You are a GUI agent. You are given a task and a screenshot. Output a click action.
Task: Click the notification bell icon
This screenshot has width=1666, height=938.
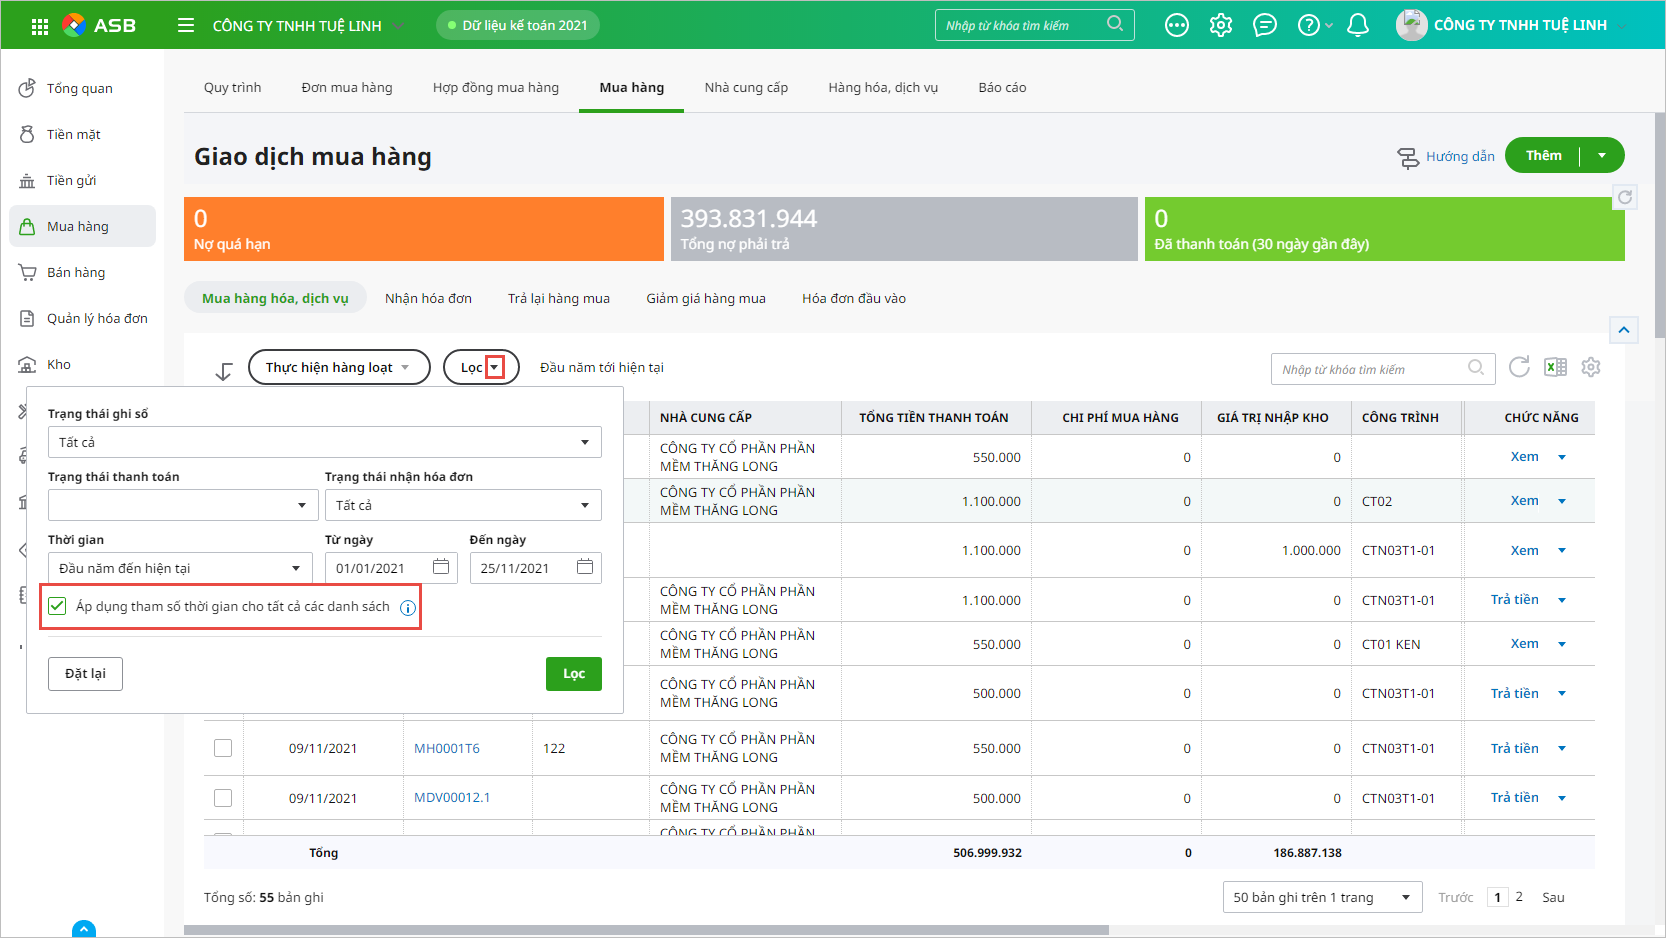click(1357, 25)
